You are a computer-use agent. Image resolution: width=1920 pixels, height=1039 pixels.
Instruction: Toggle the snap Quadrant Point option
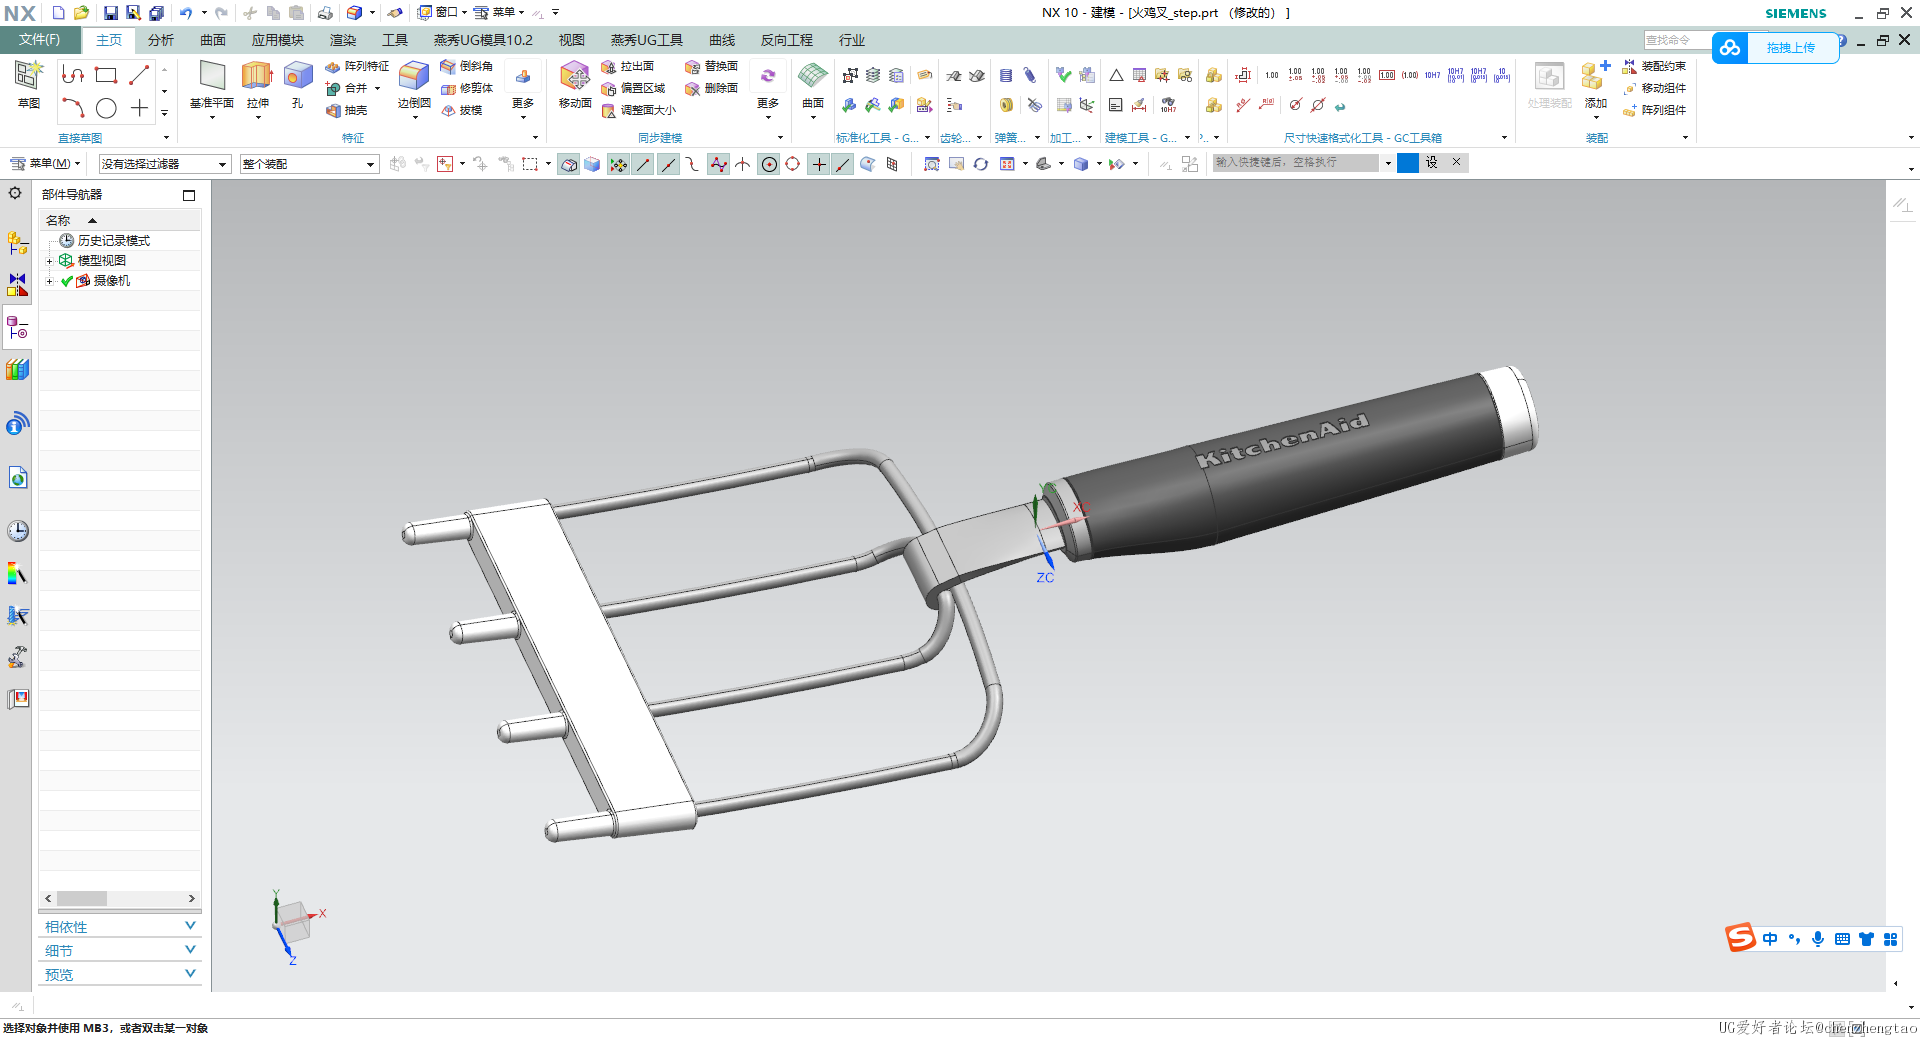793,164
